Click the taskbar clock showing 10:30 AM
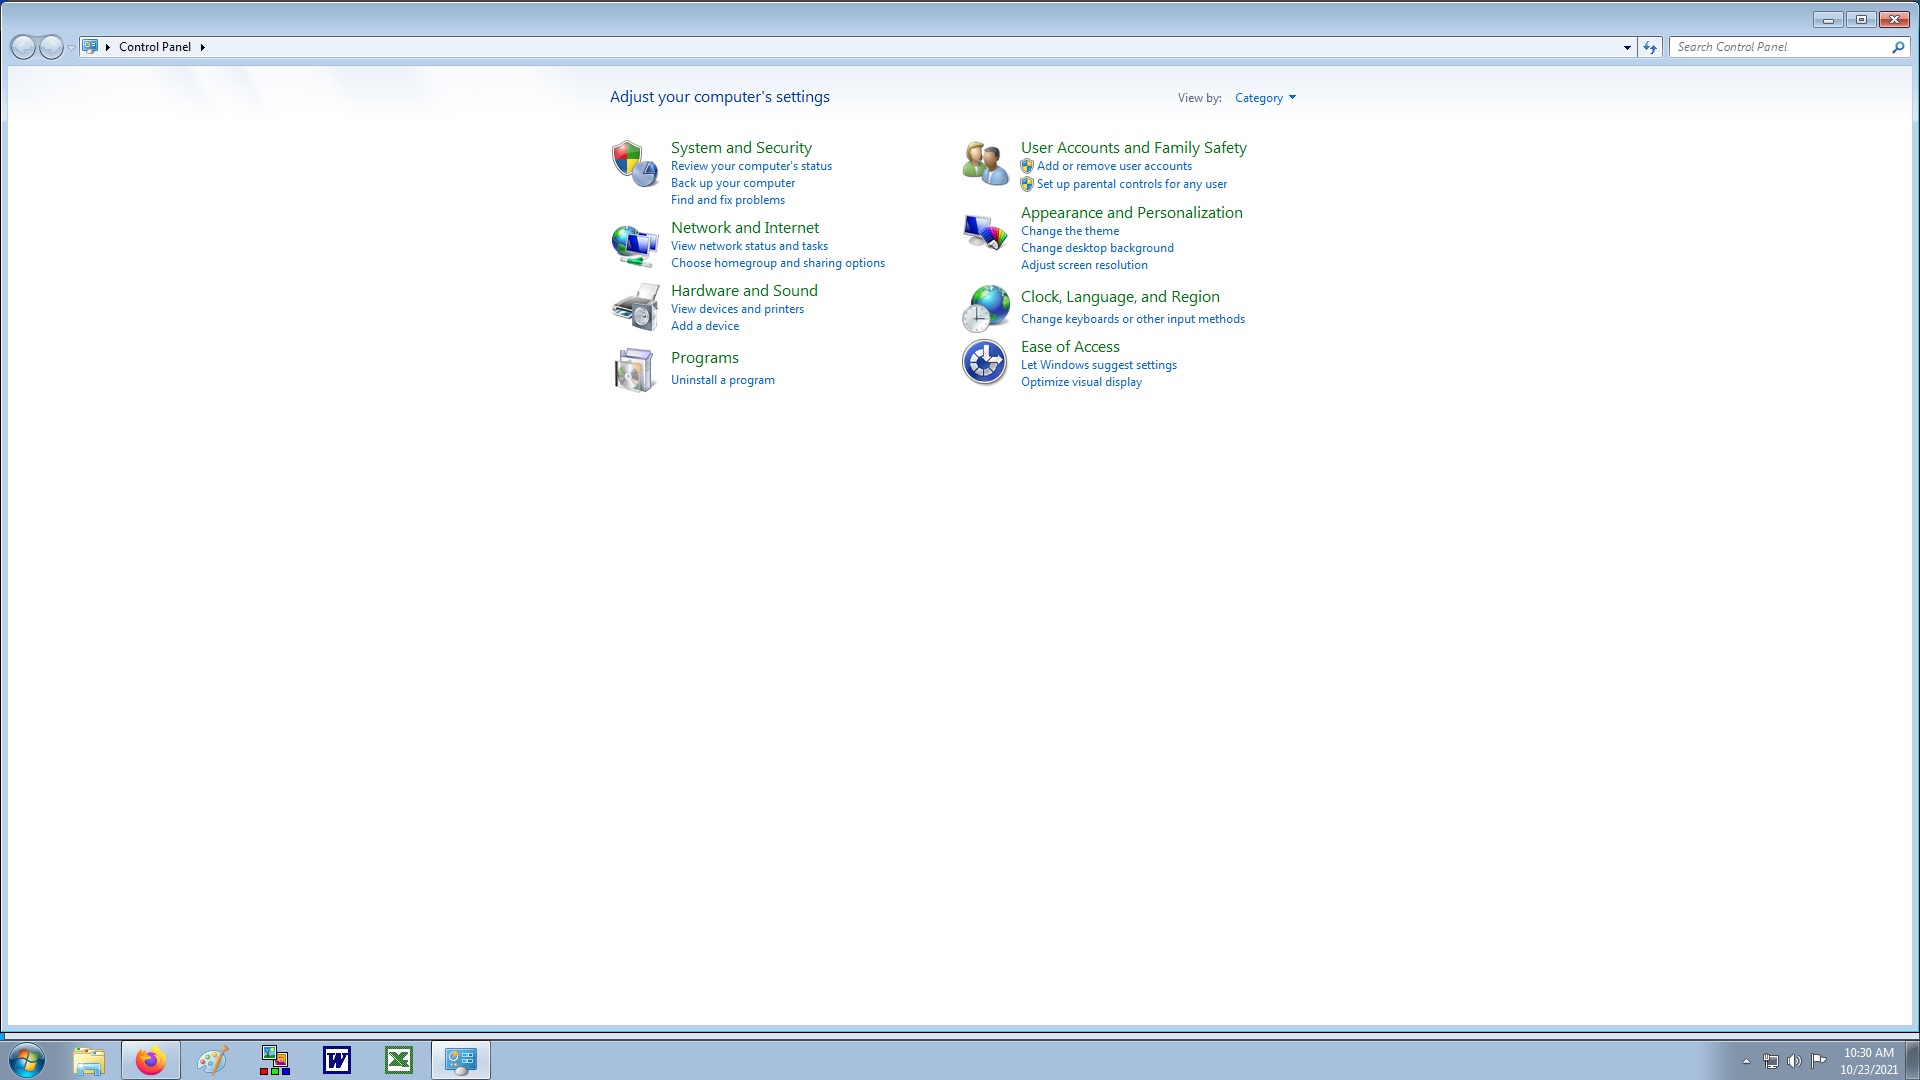This screenshot has width=1920, height=1080. [x=1869, y=1061]
